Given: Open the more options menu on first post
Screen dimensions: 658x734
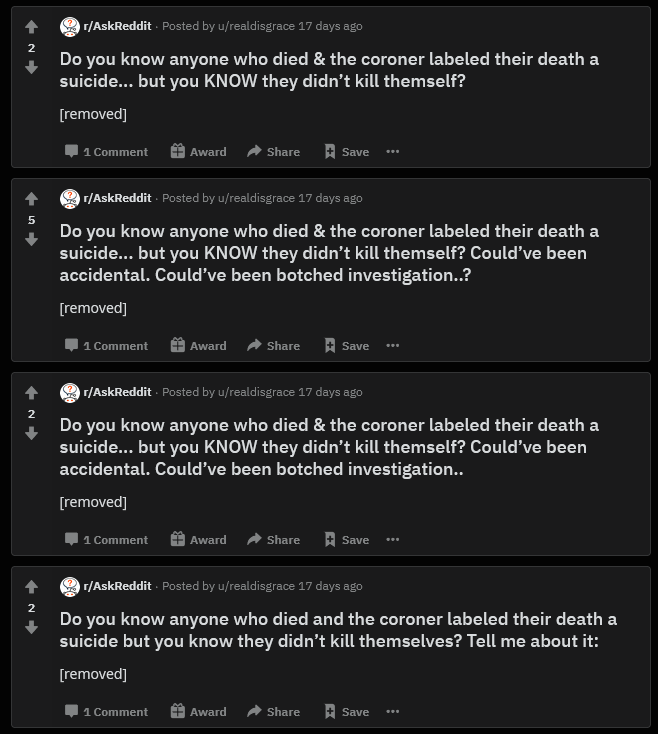Looking at the screenshot, I should point(392,152).
